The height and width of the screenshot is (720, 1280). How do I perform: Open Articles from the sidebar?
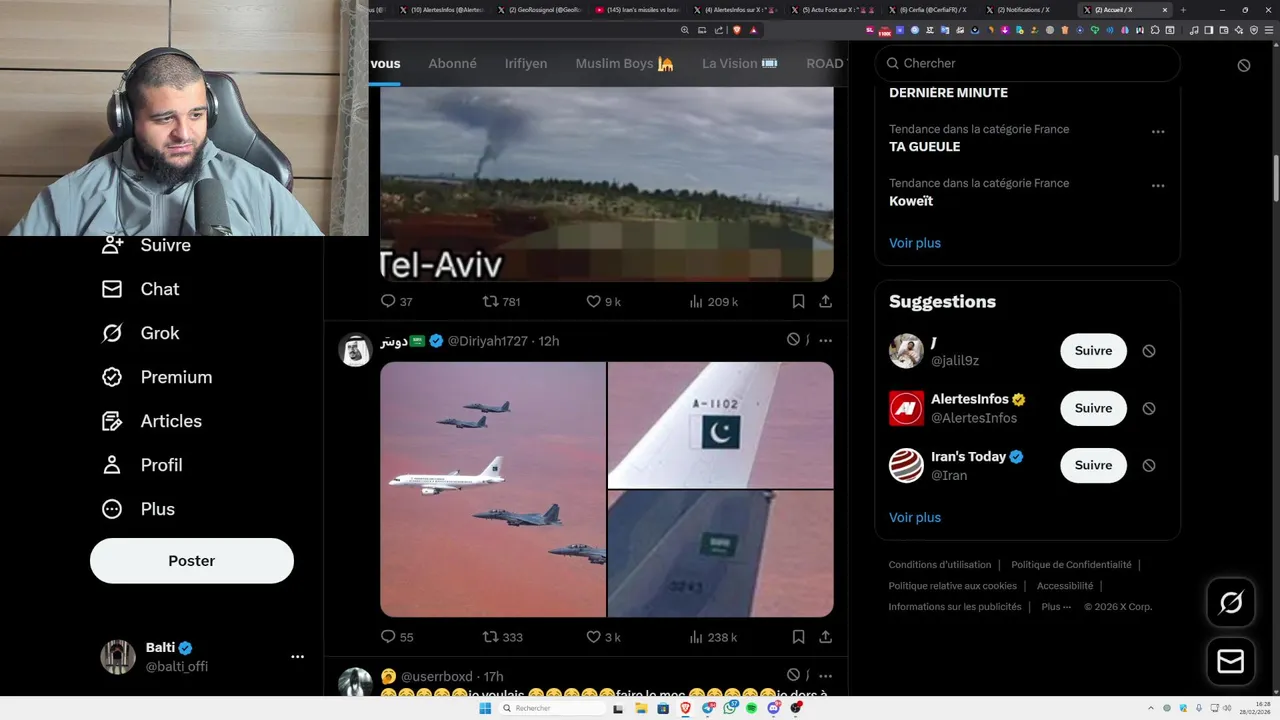click(x=152, y=421)
